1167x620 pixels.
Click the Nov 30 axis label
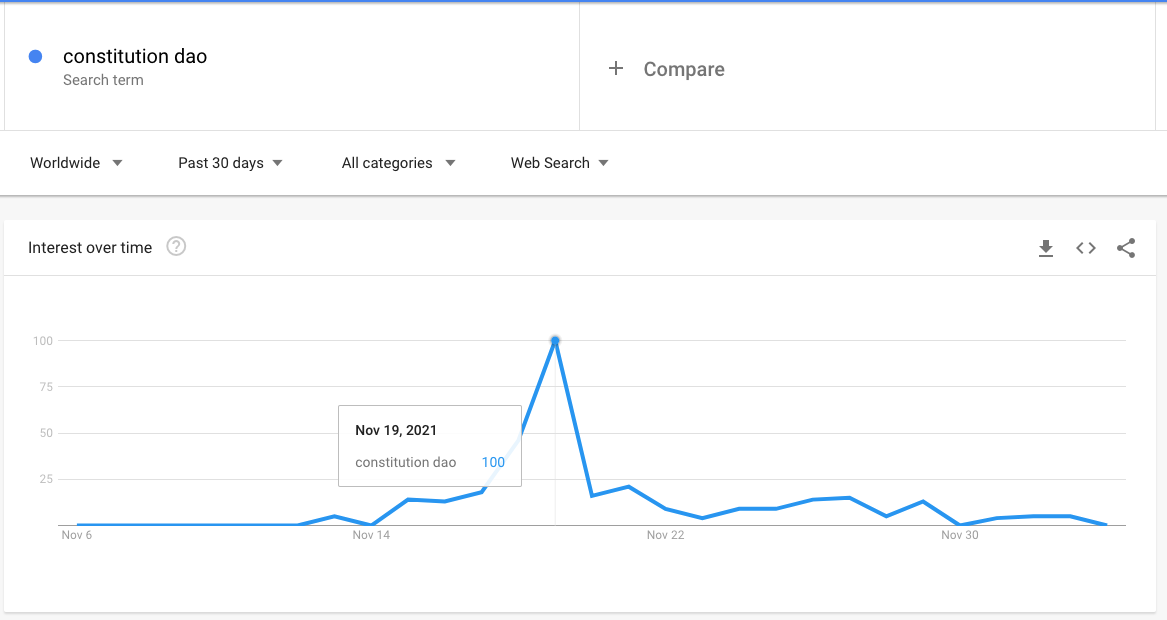click(x=959, y=535)
